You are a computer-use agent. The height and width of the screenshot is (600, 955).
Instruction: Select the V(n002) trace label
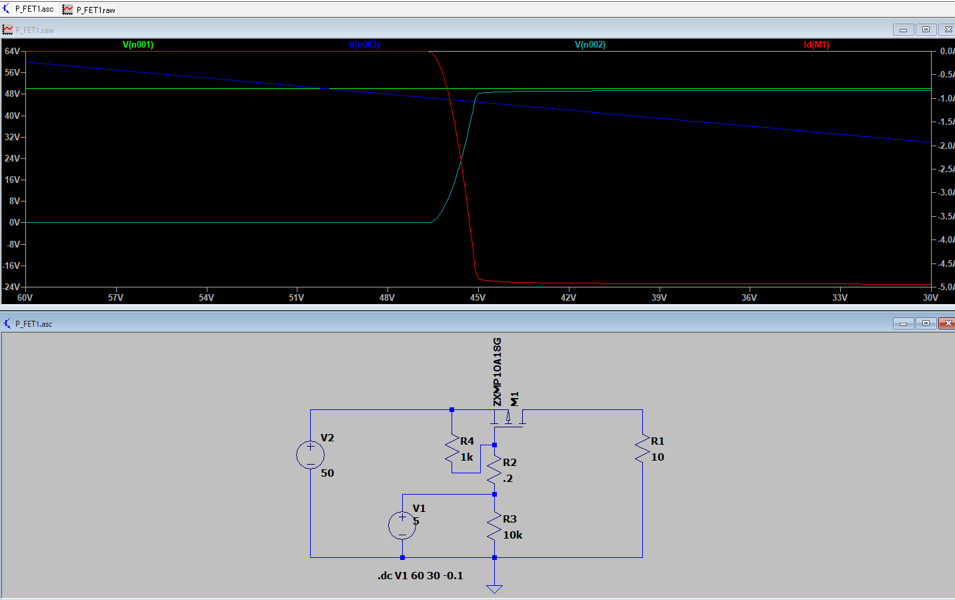click(590, 44)
